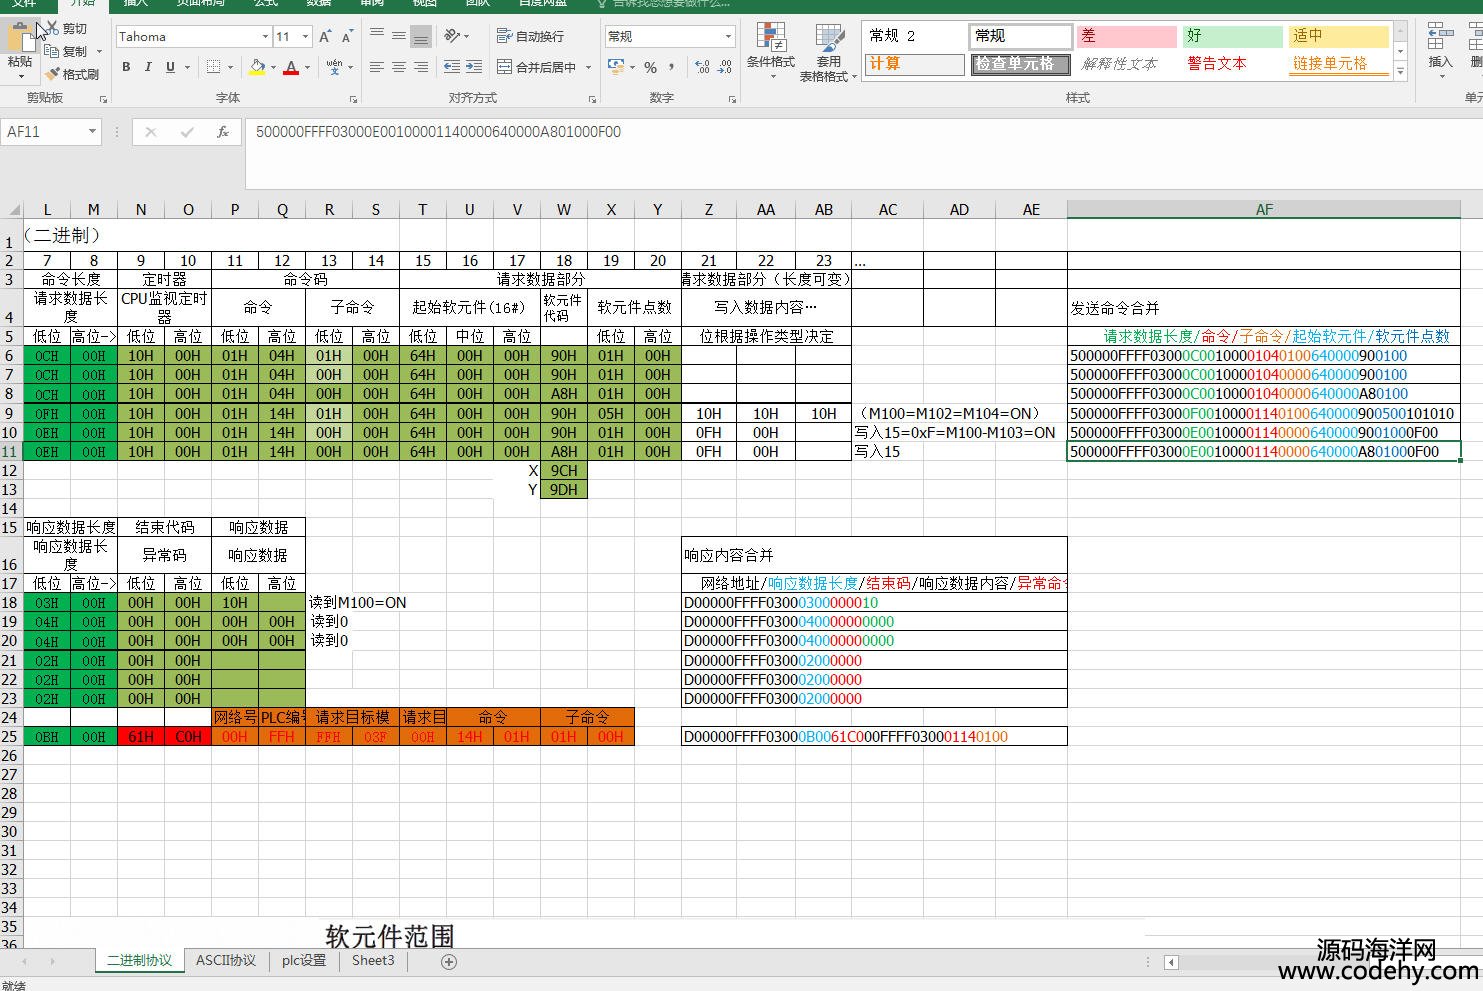The width and height of the screenshot is (1483, 991).
Task: Select the 二进制协议 sheet tab
Action: point(140,961)
